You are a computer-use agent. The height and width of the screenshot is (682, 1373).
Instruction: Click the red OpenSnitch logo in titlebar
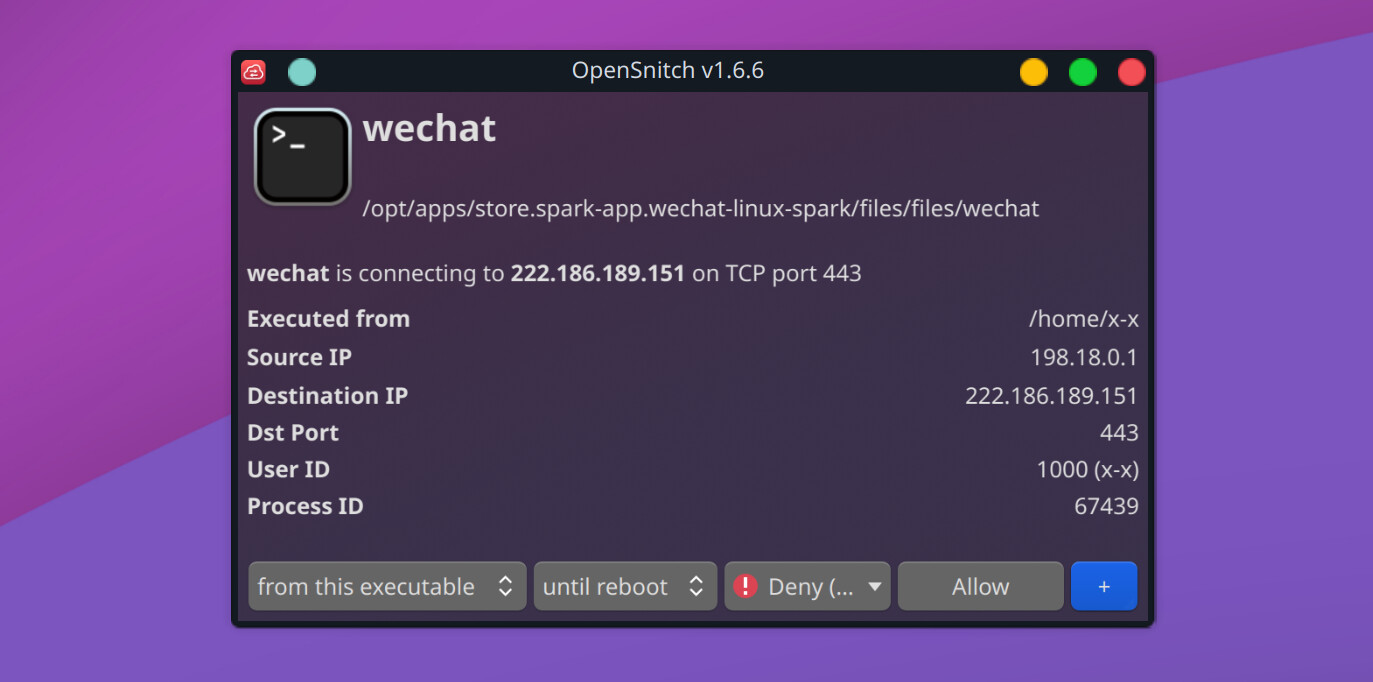coord(254,72)
